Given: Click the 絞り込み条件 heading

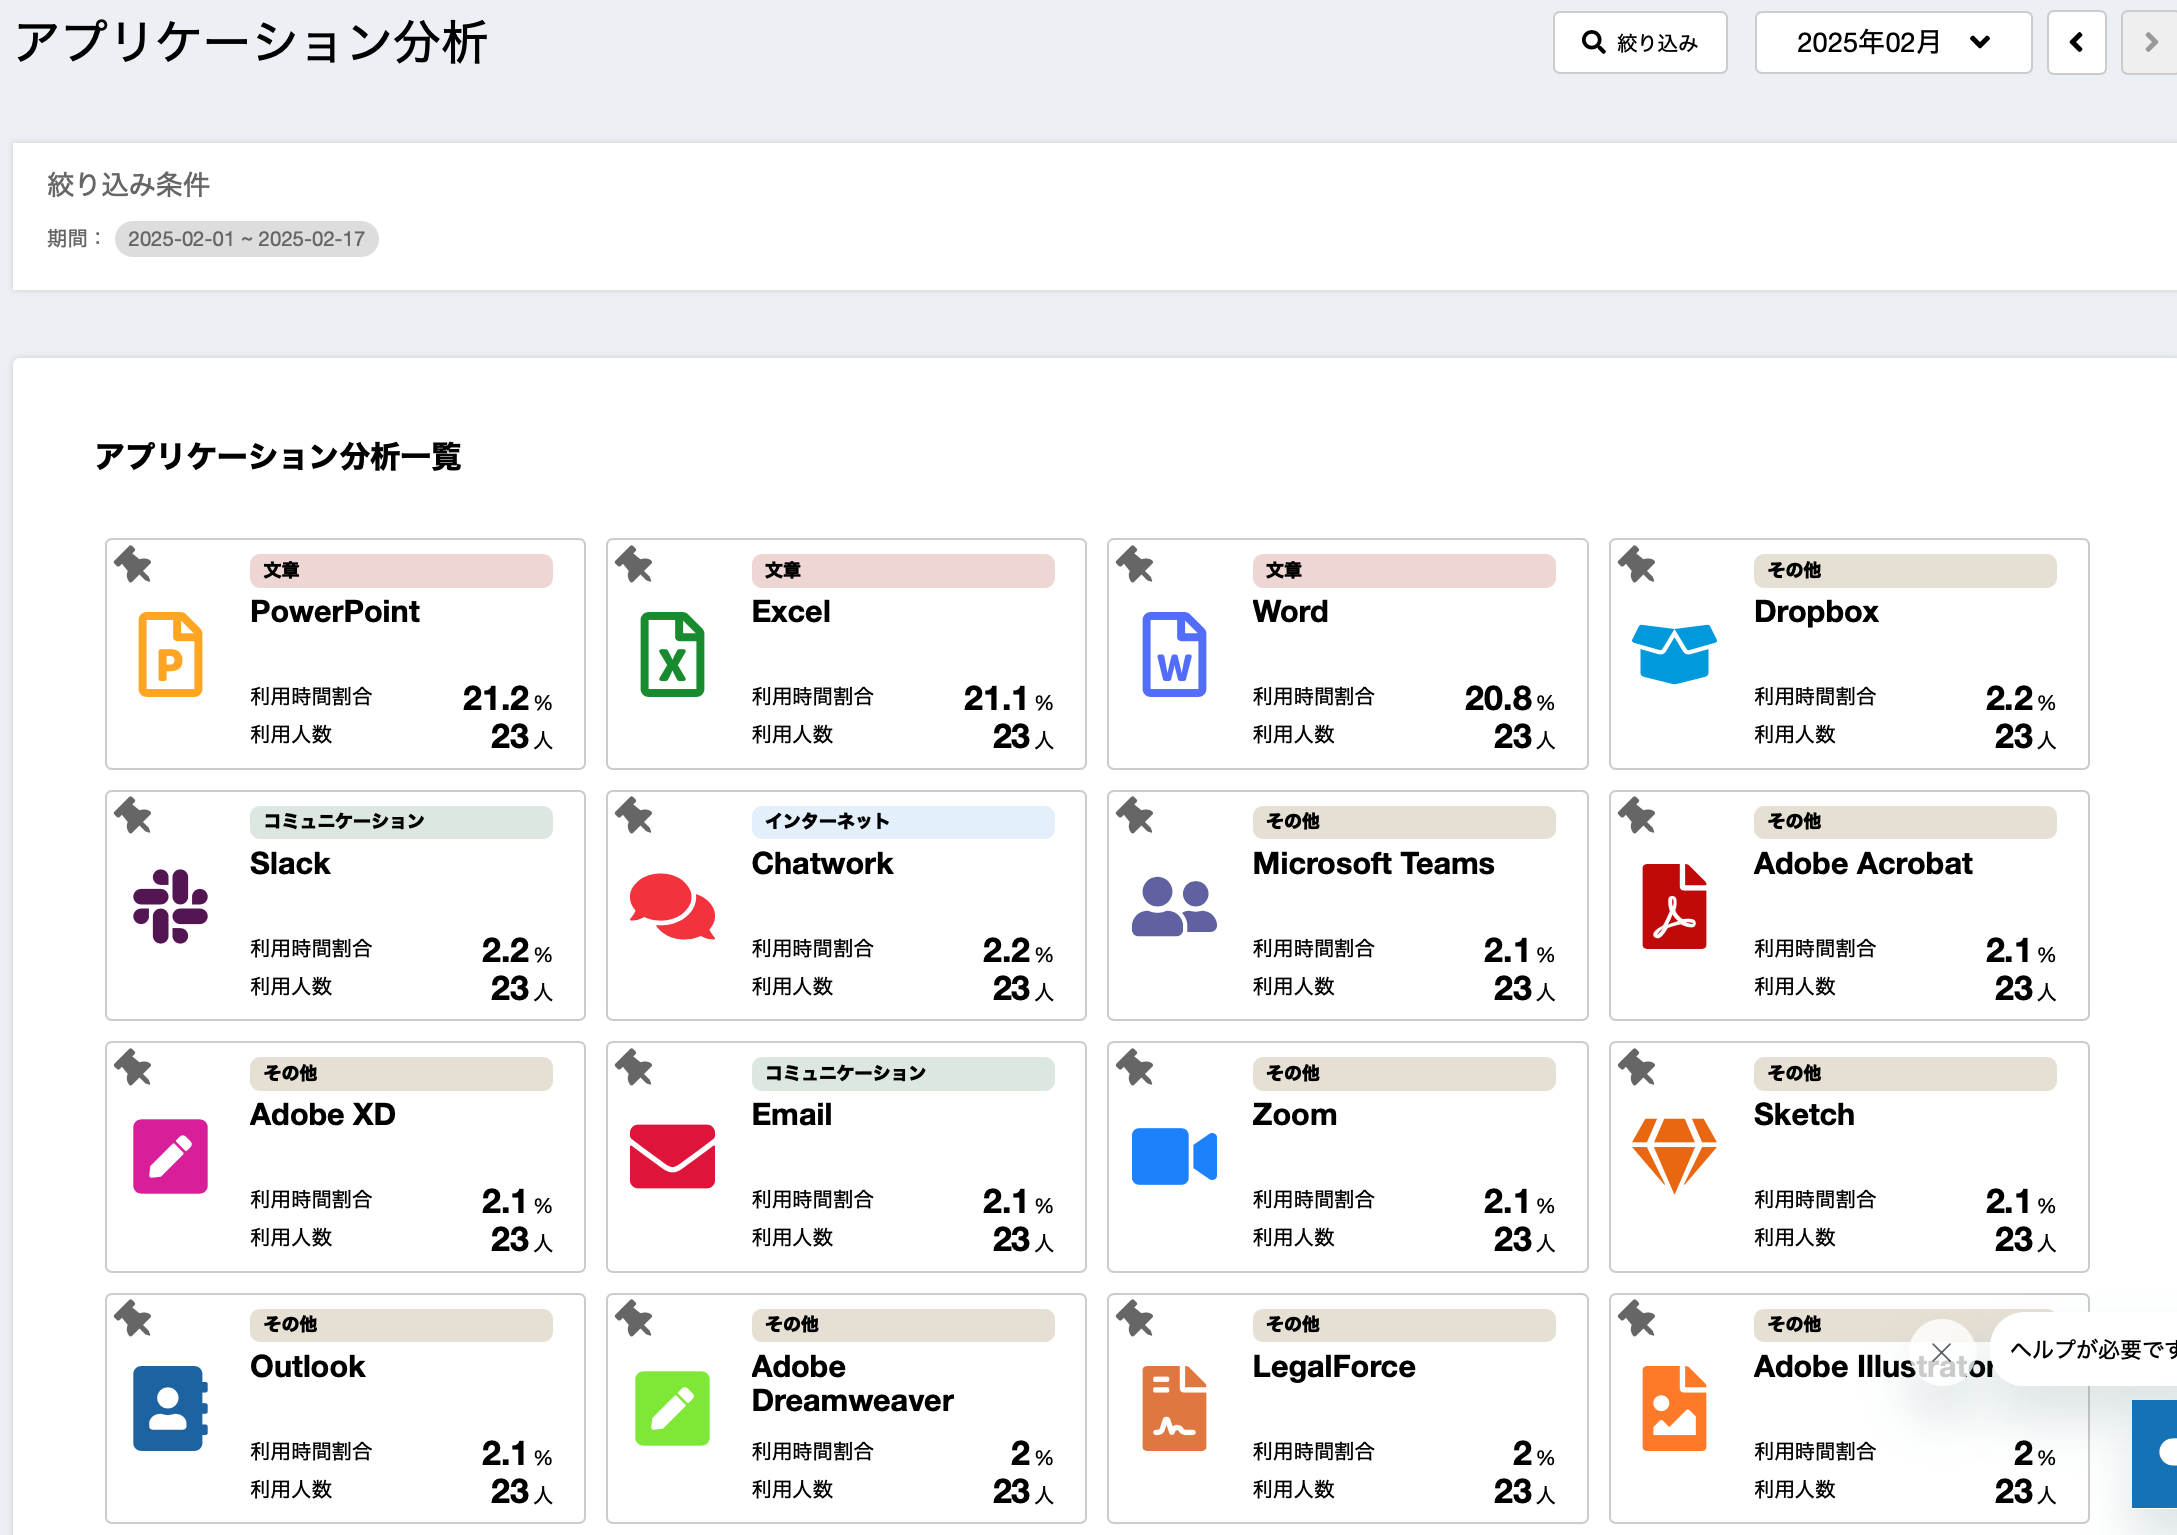Looking at the screenshot, I should pos(129,185).
